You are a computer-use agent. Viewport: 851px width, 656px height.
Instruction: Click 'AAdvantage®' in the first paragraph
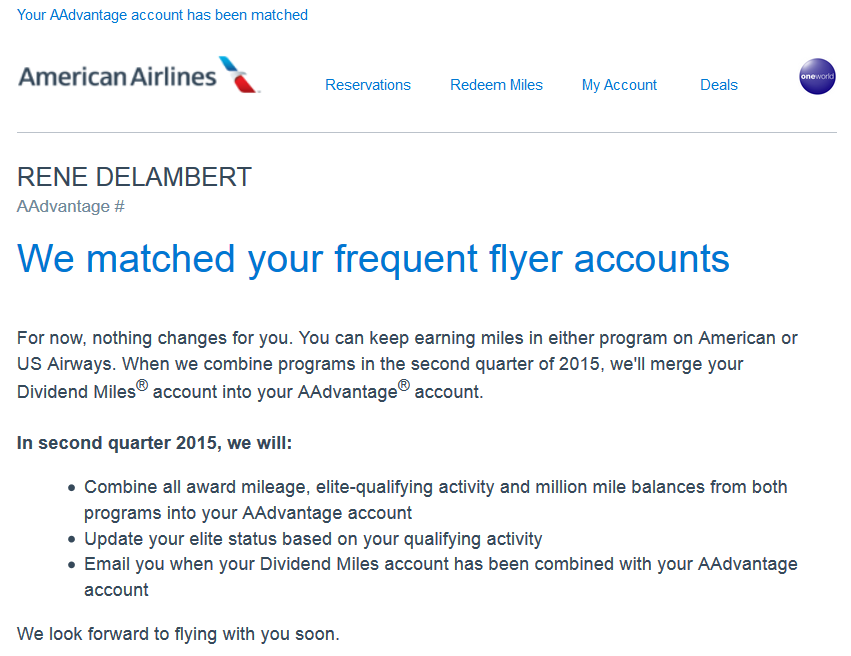click(x=352, y=392)
